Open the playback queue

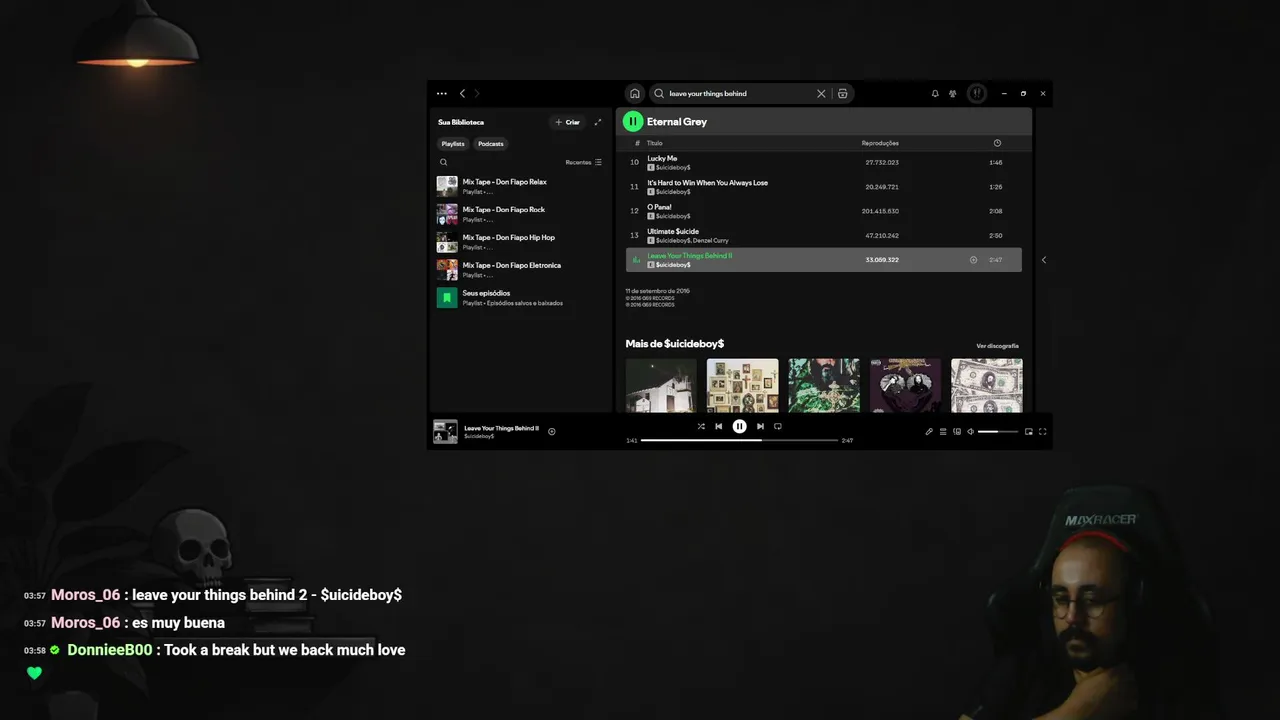(943, 432)
